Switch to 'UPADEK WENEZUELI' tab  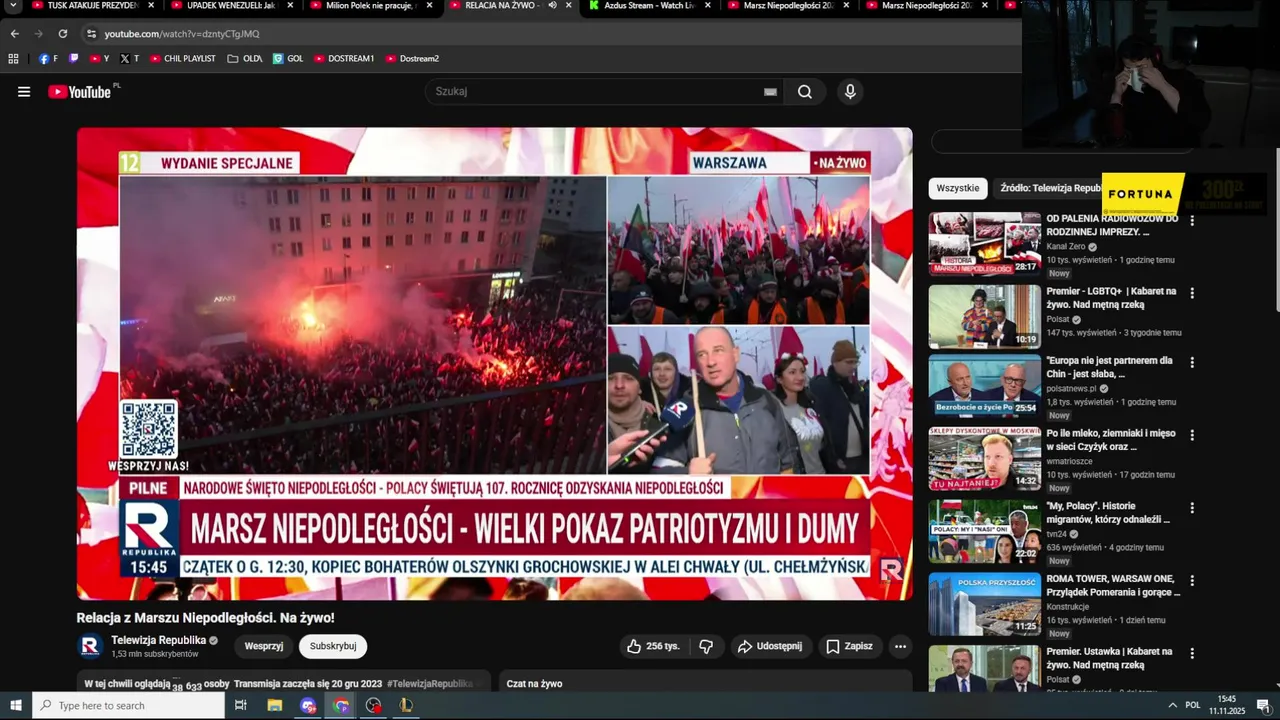coord(230,6)
